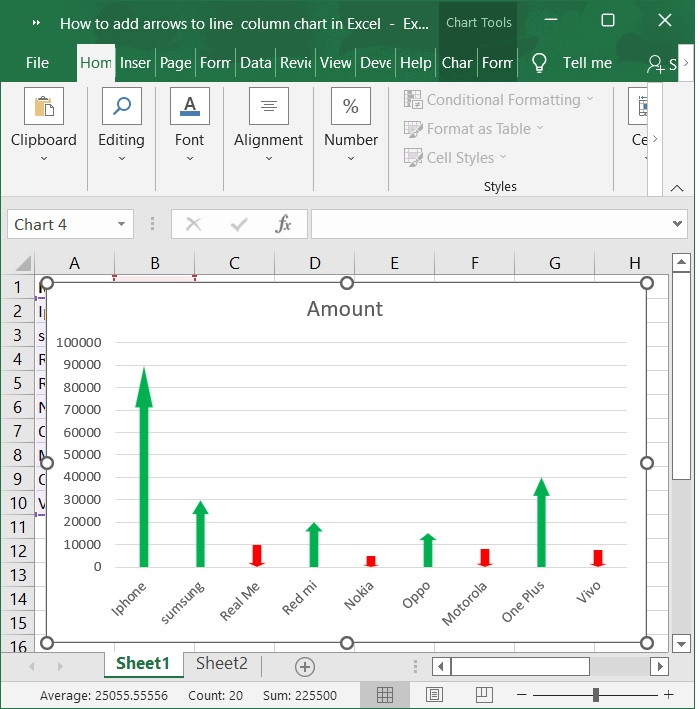The height and width of the screenshot is (709, 700).
Task: Click the zoom in plus icon
Action: [669, 695]
